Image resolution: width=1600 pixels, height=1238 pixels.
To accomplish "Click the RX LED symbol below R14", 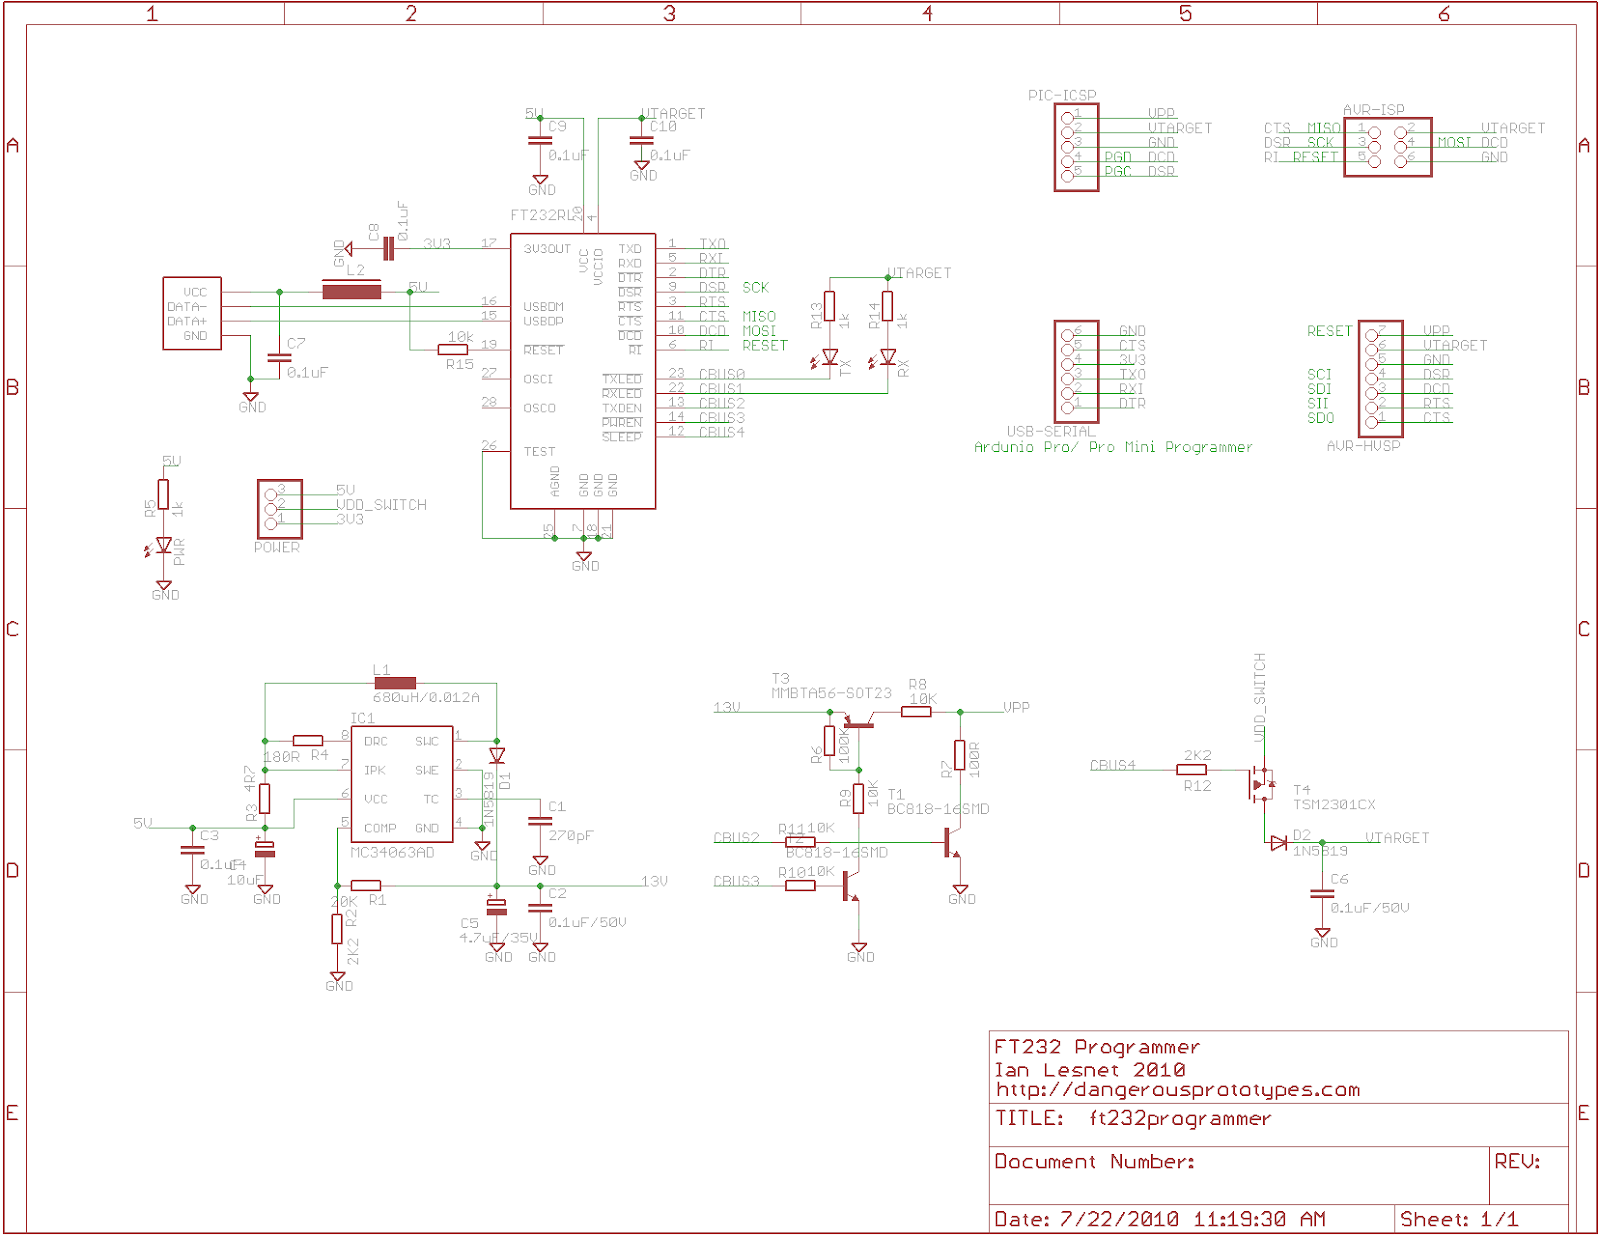I will [887, 358].
